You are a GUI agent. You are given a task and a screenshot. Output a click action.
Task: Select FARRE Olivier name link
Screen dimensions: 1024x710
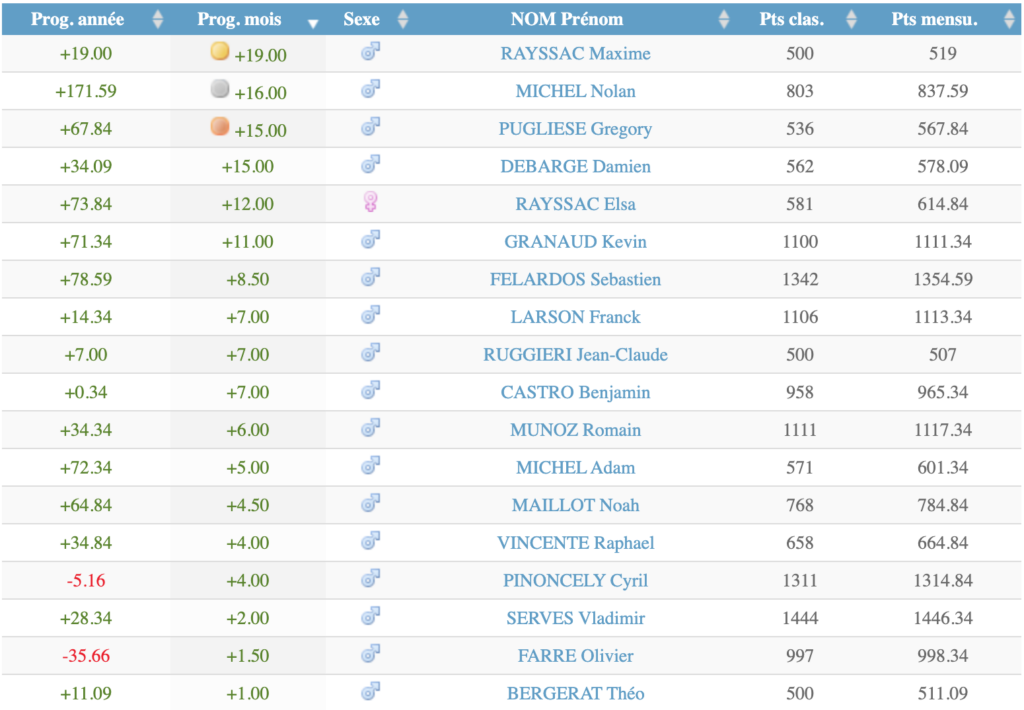(x=575, y=655)
